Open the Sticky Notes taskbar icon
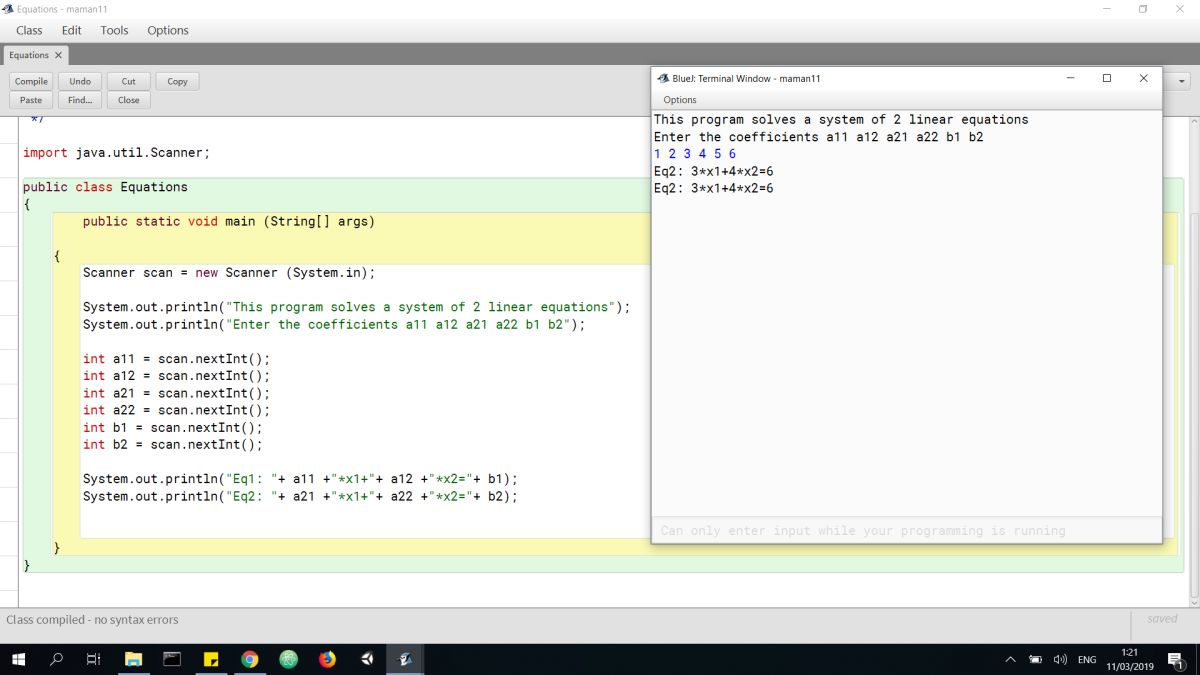This screenshot has height=675, width=1200. click(x=211, y=660)
